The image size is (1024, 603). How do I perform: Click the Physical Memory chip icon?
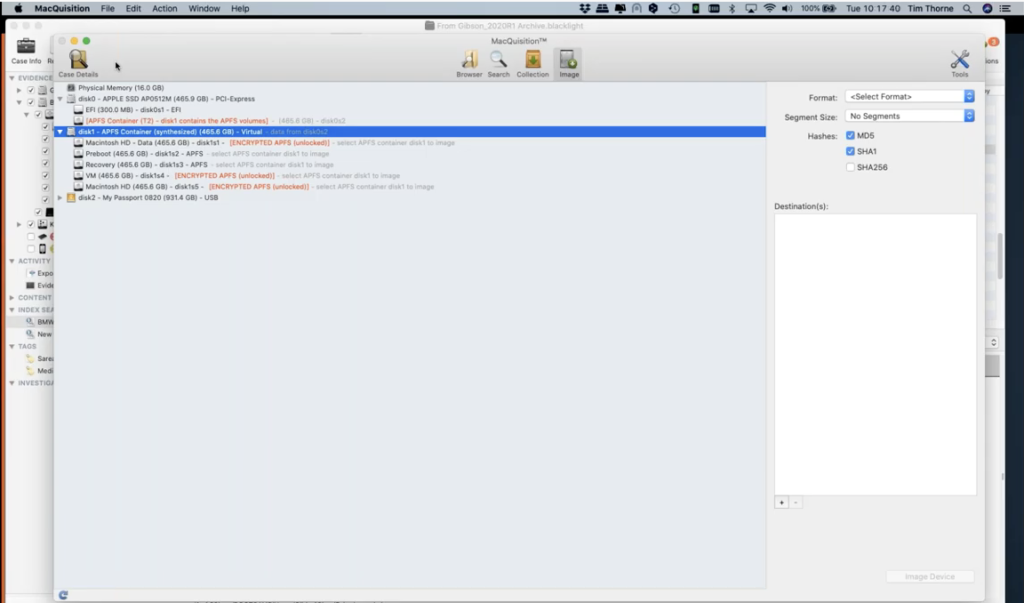[71, 88]
